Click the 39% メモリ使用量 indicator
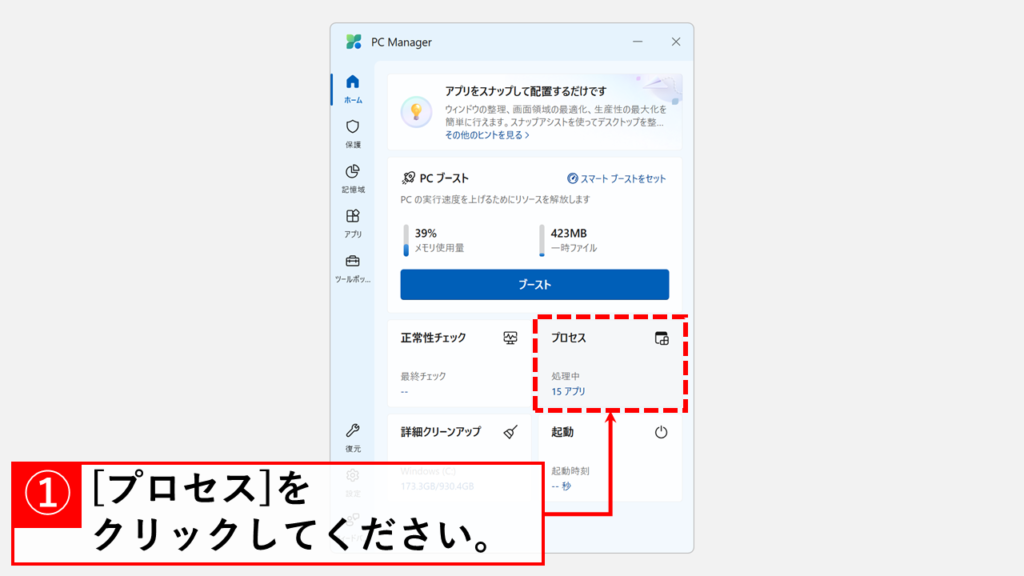This screenshot has height=576, width=1024. (434, 240)
